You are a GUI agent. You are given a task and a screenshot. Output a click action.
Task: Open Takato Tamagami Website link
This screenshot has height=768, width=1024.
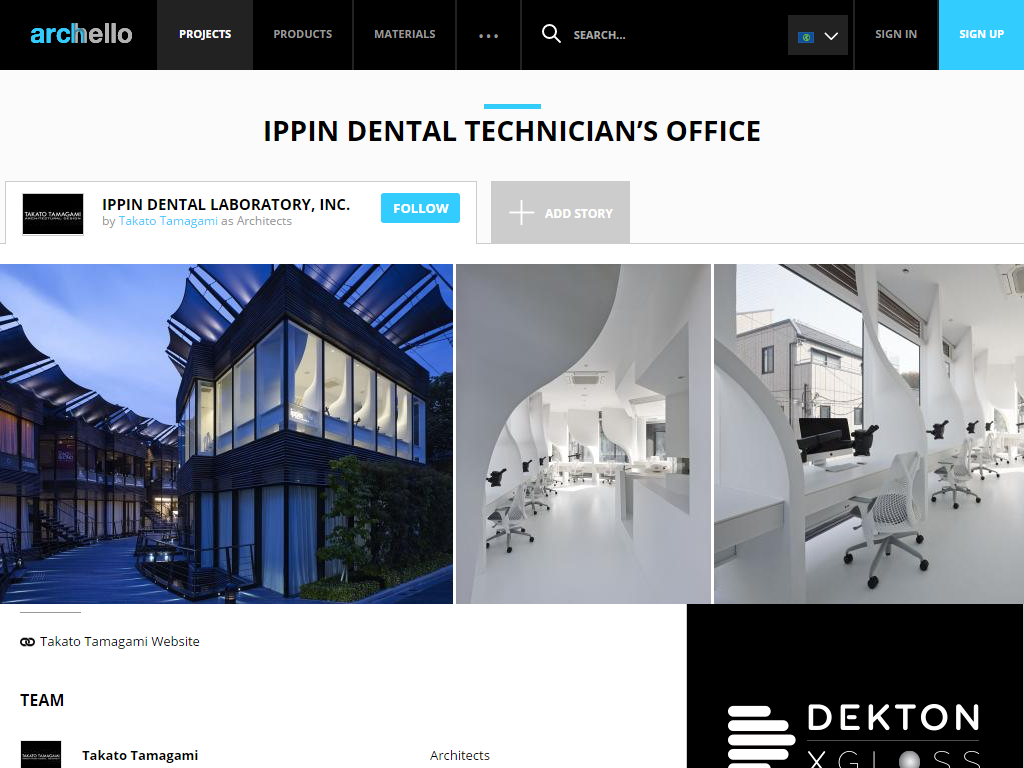point(120,642)
